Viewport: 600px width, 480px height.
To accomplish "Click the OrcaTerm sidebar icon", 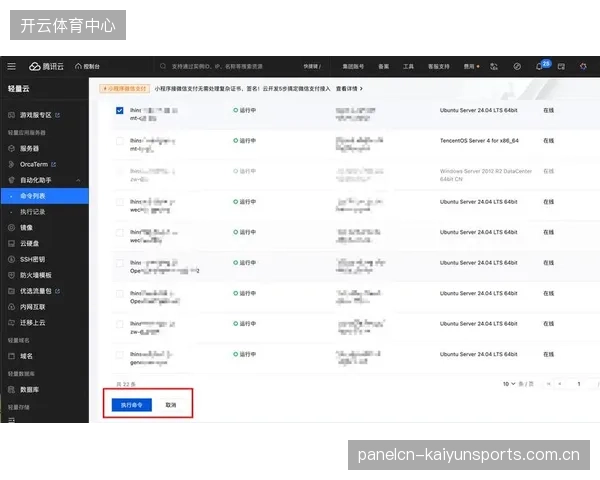I will [x=11, y=164].
